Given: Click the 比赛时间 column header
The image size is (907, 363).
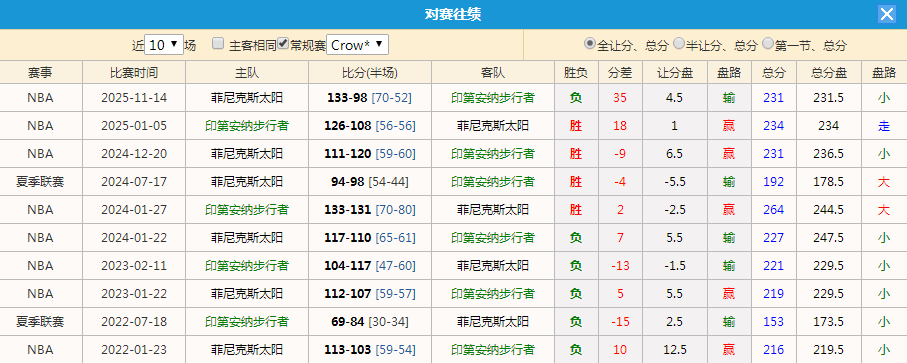Looking at the screenshot, I should [x=134, y=73].
